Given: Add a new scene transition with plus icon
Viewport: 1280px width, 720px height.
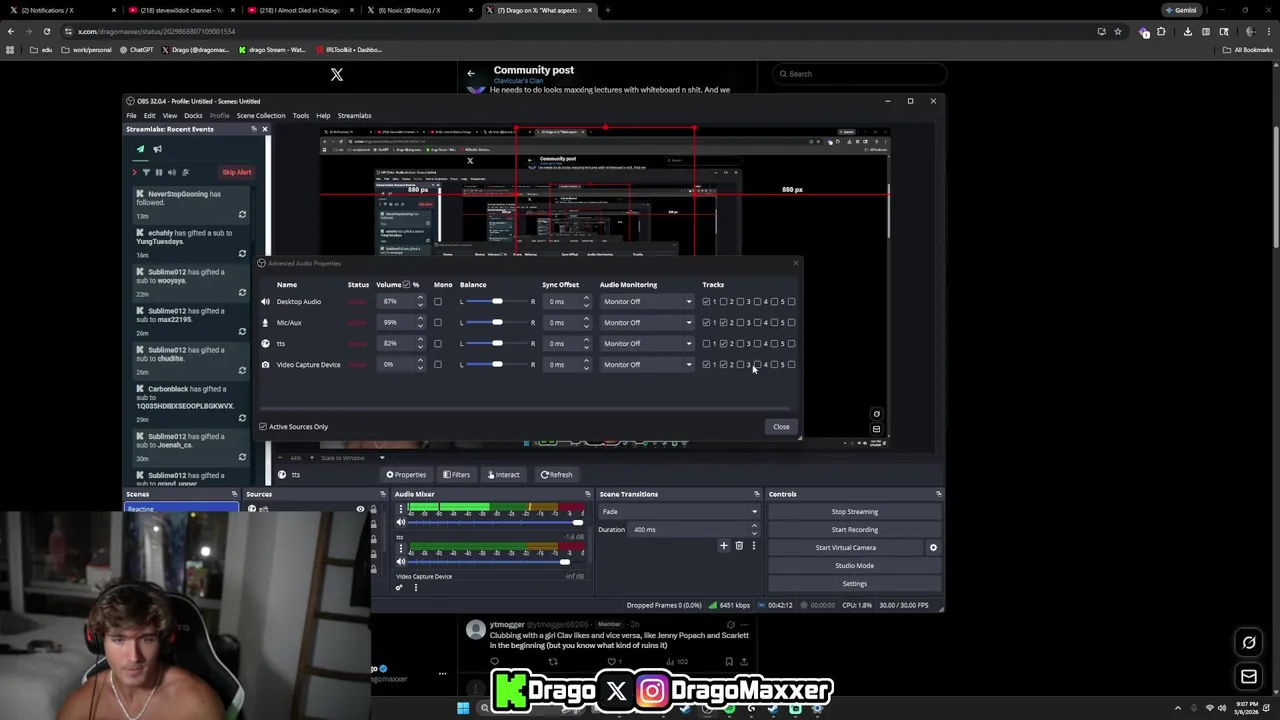Looking at the screenshot, I should tap(724, 546).
